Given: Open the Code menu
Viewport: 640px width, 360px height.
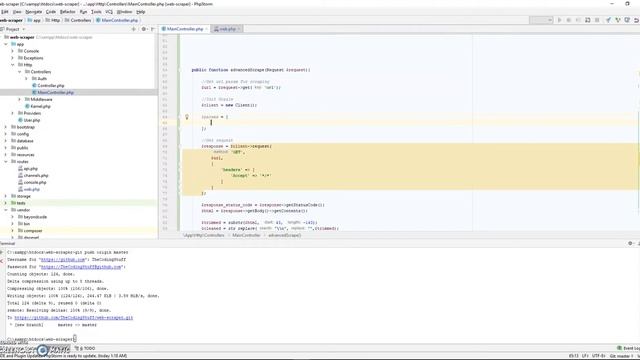Looking at the screenshot, I should [51, 12].
